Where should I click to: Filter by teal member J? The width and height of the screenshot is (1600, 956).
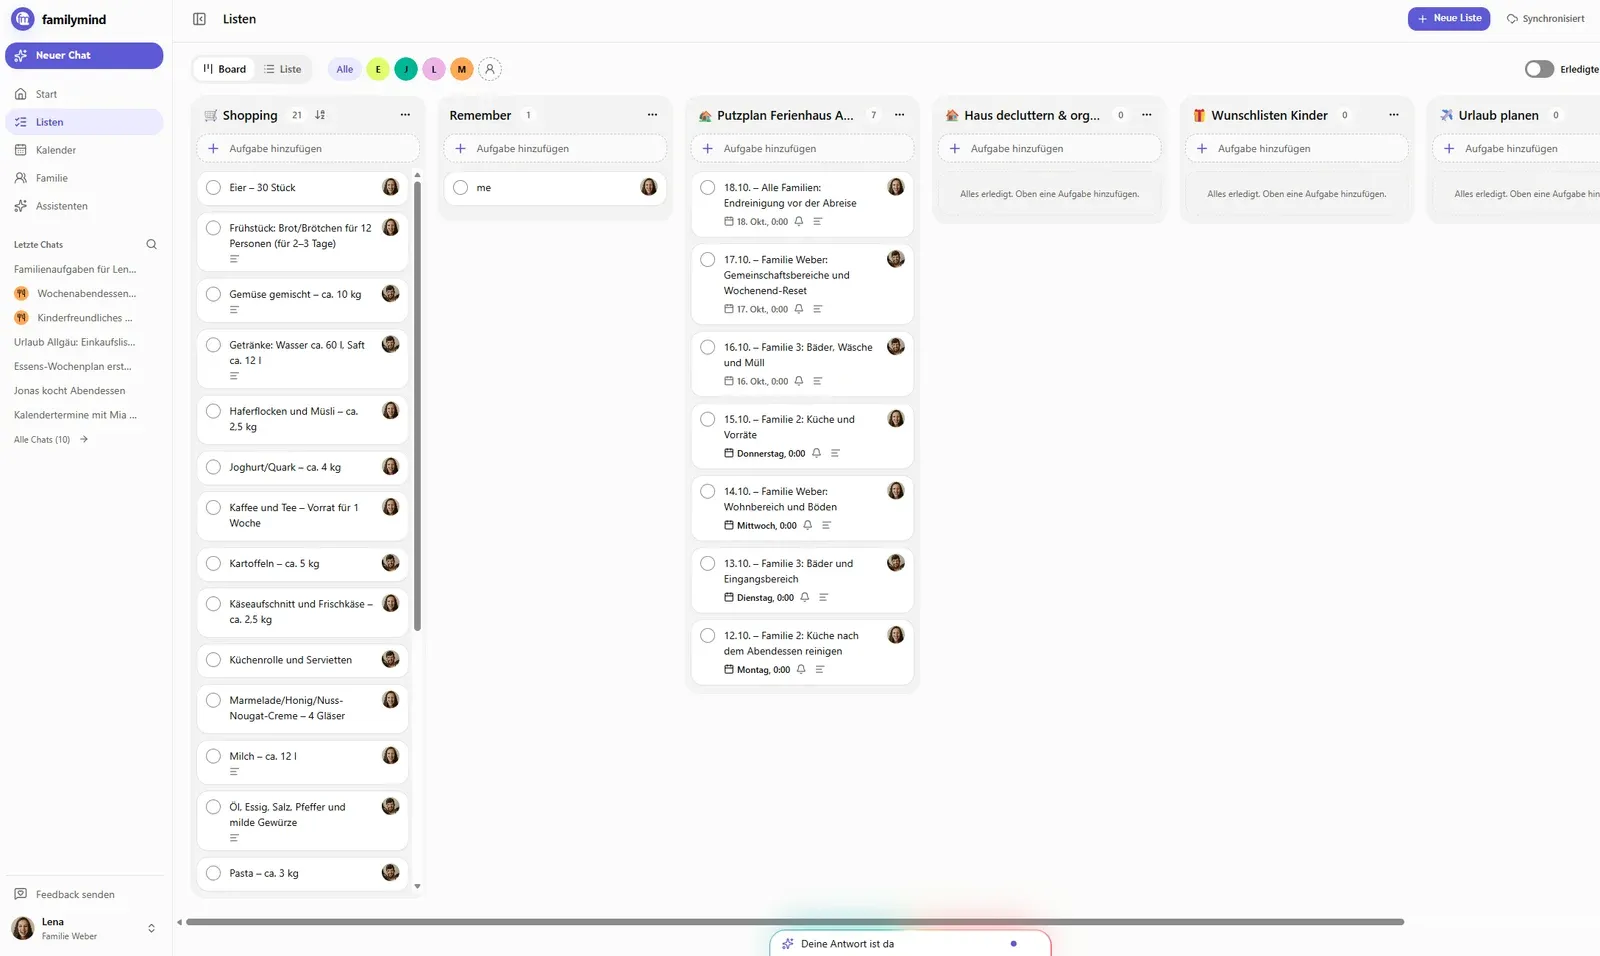406,69
